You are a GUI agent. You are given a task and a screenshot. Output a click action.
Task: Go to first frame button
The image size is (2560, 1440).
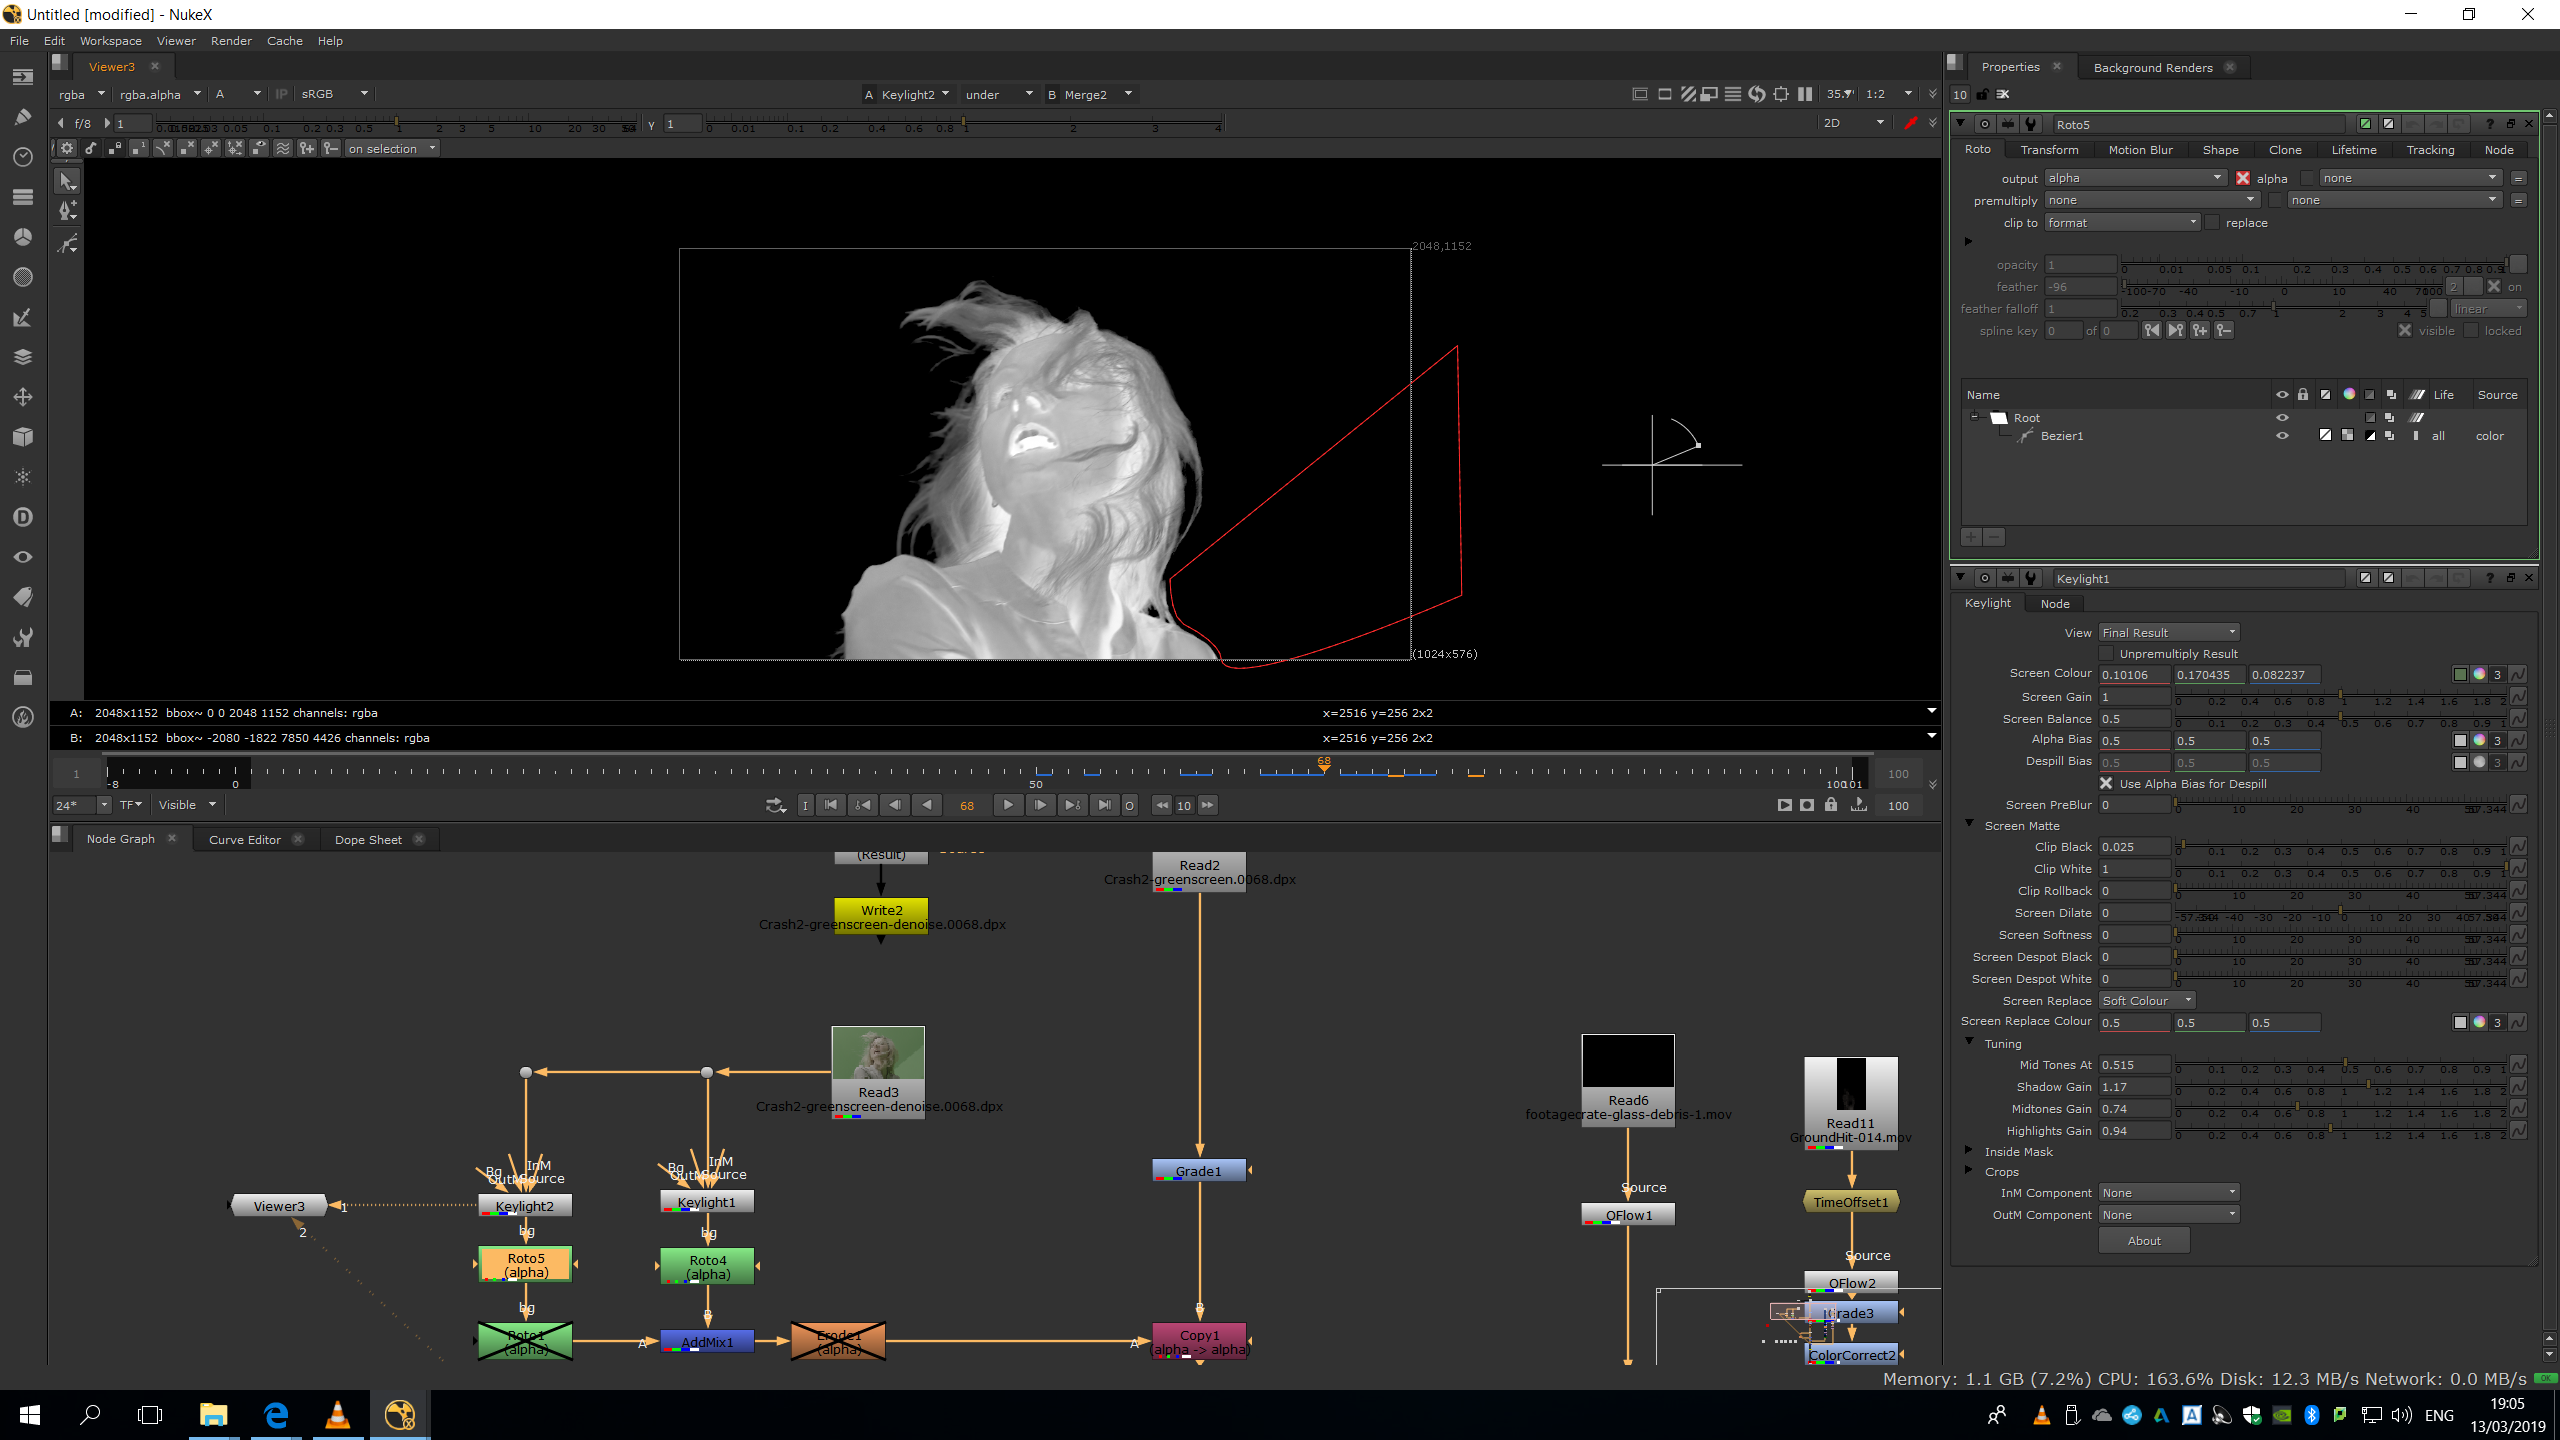tap(830, 805)
